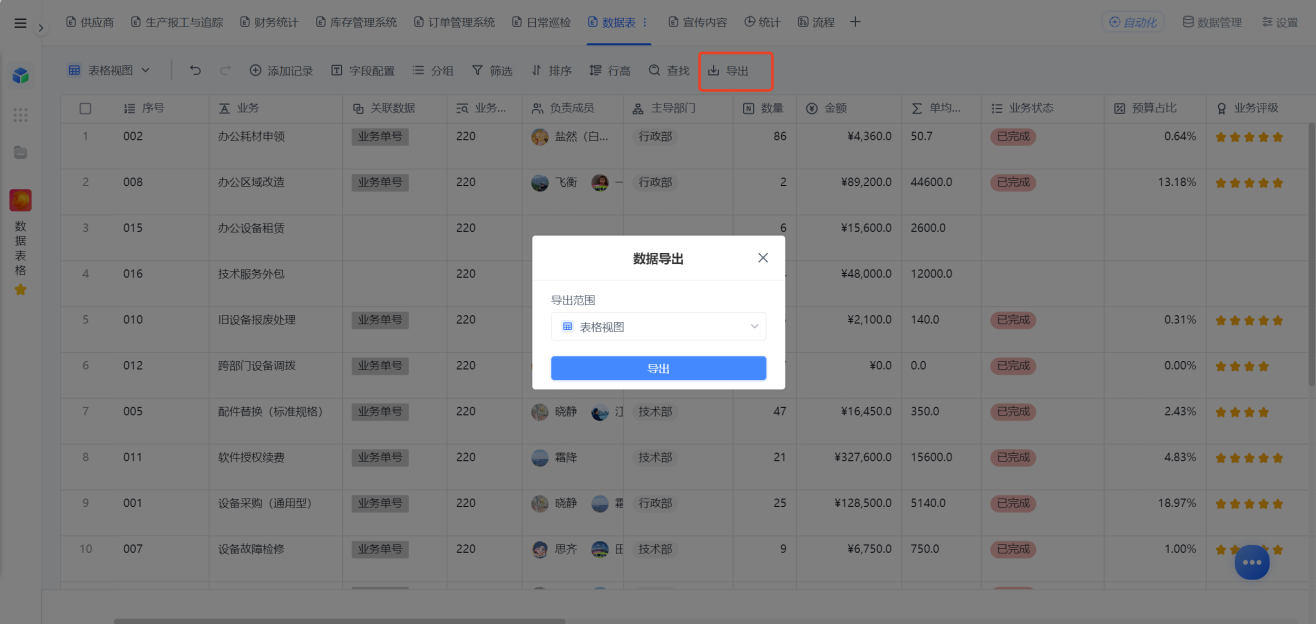Click the five-star rating in 办公耗材申领 row
This screenshot has height=624, width=1316.
click(1249, 137)
